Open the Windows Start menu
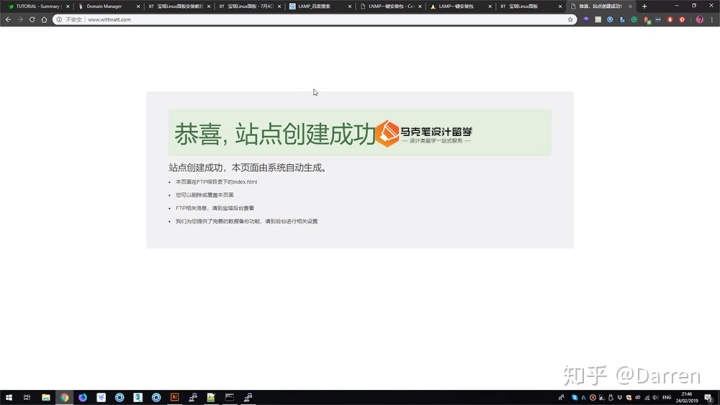Image resolution: width=720 pixels, height=405 pixels. [x=9, y=397]
